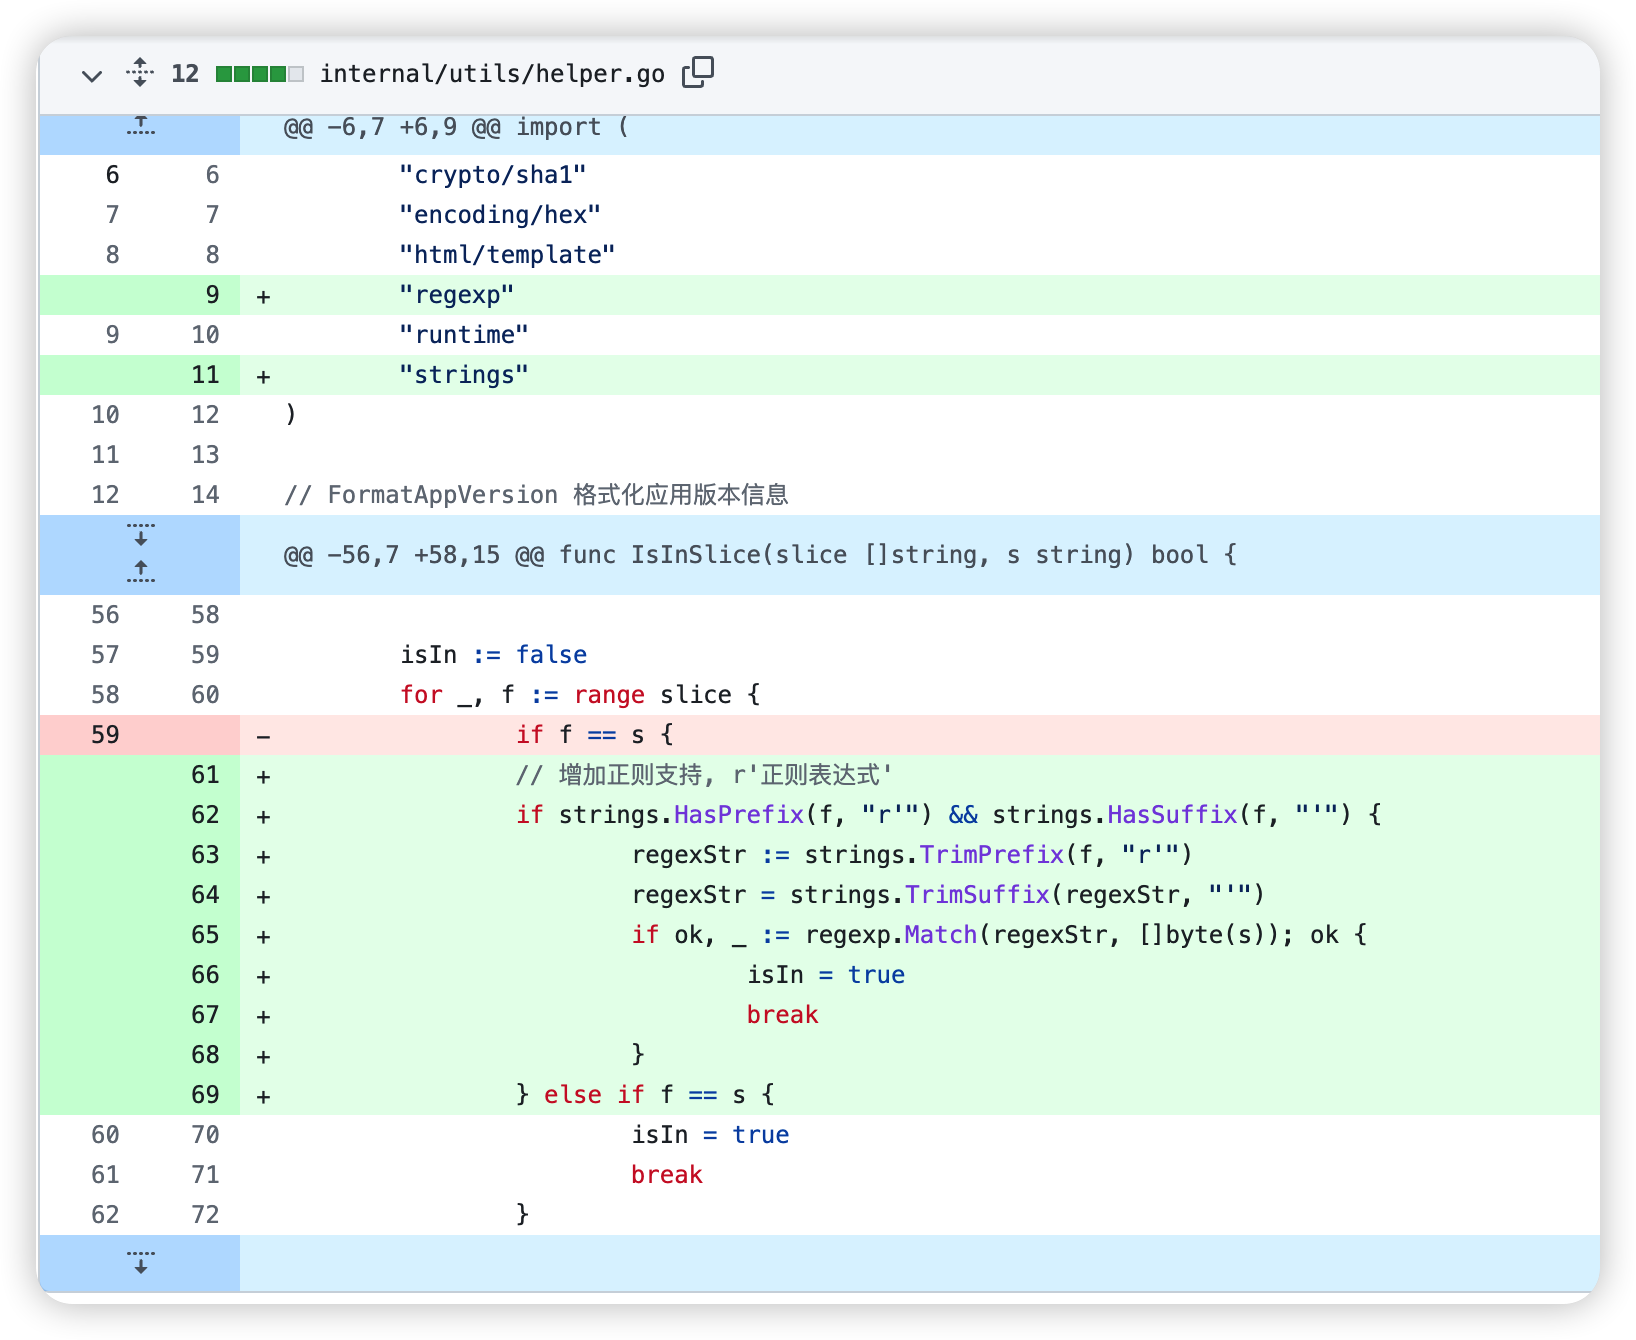Click the plus marker on line 65
Viewport: 1636px width, 1340px height.
(x=263, y=937)
